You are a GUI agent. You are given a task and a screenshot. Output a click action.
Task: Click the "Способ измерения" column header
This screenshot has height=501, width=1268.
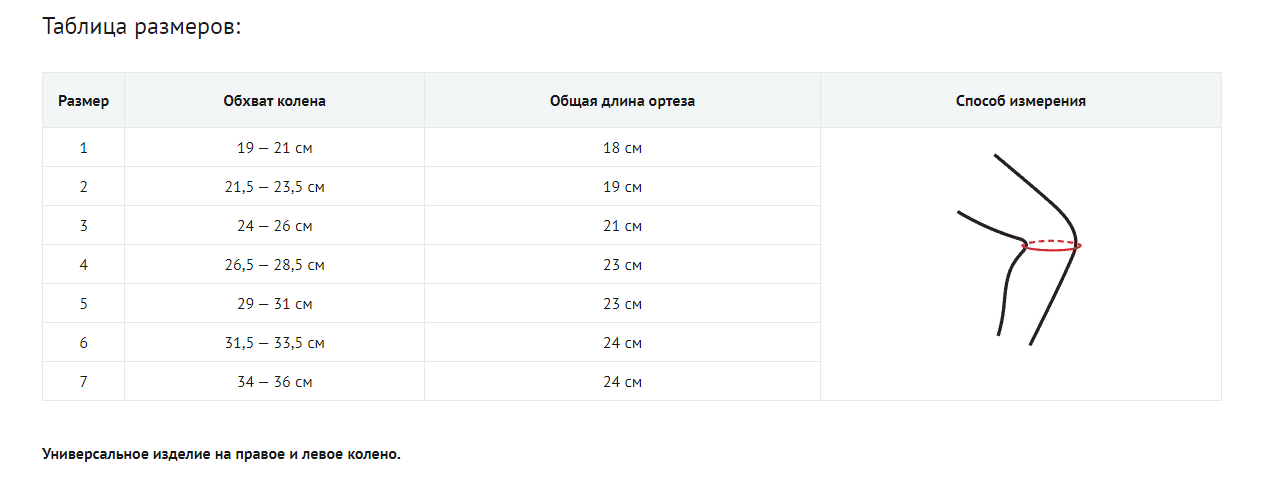click(1020, 101)
